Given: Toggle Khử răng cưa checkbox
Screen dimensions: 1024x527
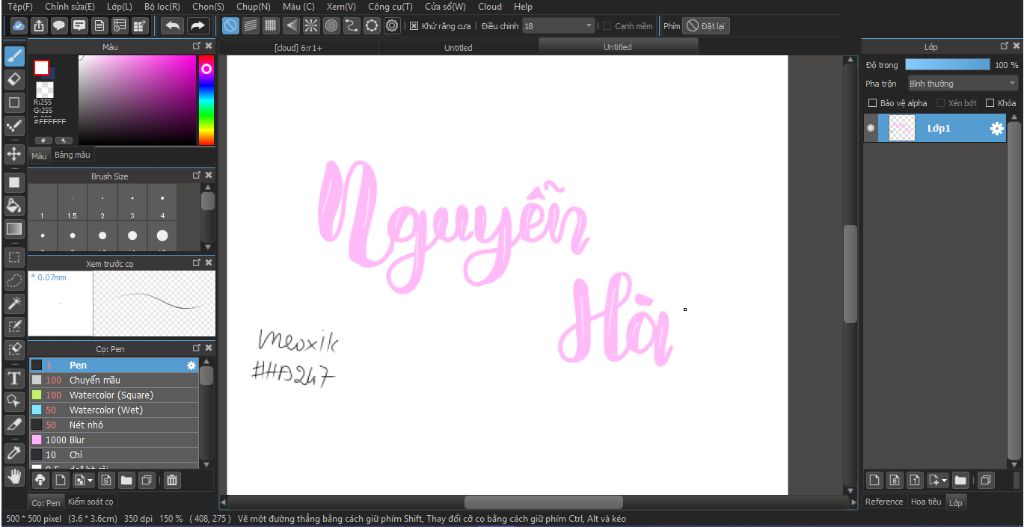Looking at the screenshot, I should pos(413,26).
